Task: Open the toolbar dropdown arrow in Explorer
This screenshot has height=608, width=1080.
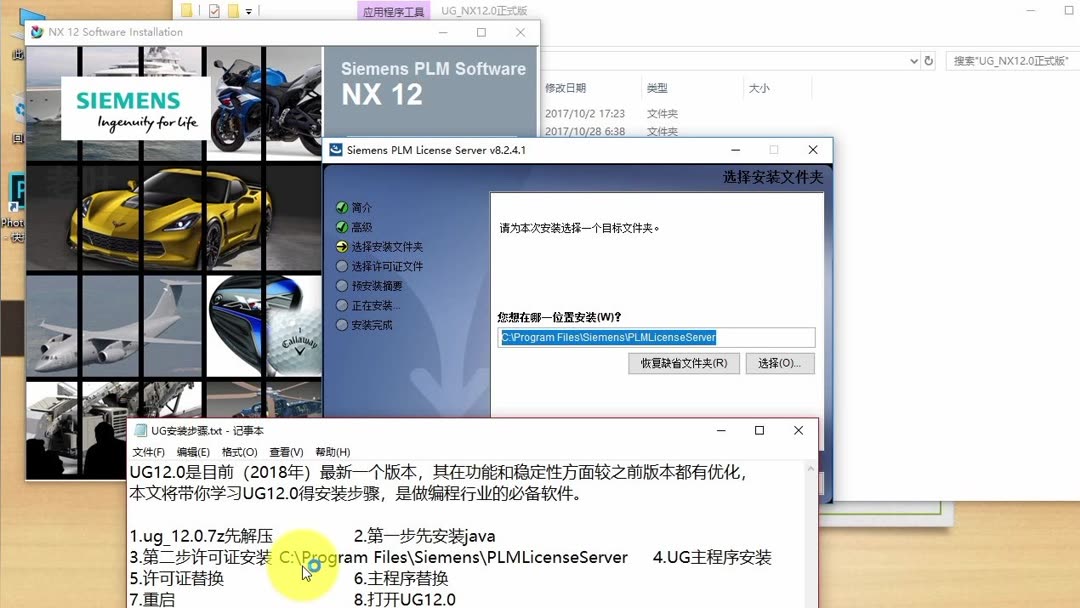Action: click(249, 11)
